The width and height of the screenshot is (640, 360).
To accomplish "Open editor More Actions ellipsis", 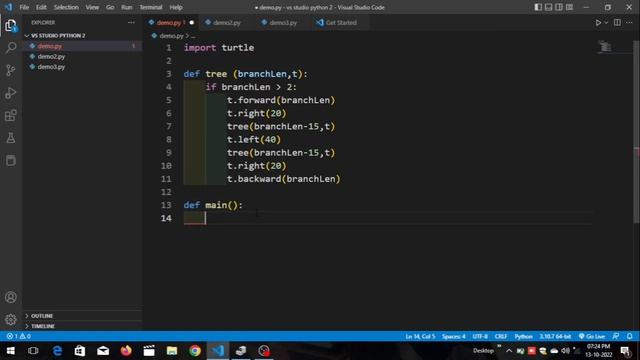I will [x=629, y=23].
